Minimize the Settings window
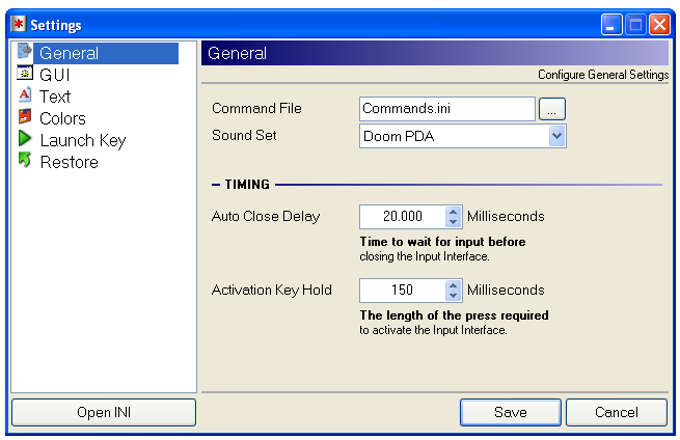680x440 pixels. (611, 24)
